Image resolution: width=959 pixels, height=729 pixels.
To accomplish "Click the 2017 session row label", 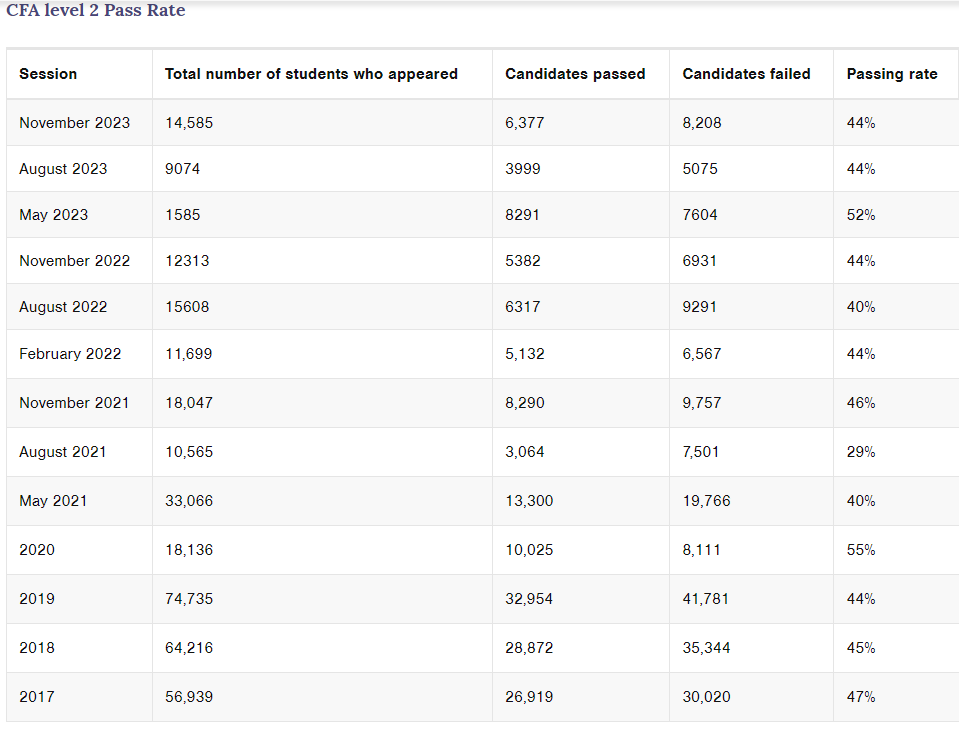I will tap(37, 697).
